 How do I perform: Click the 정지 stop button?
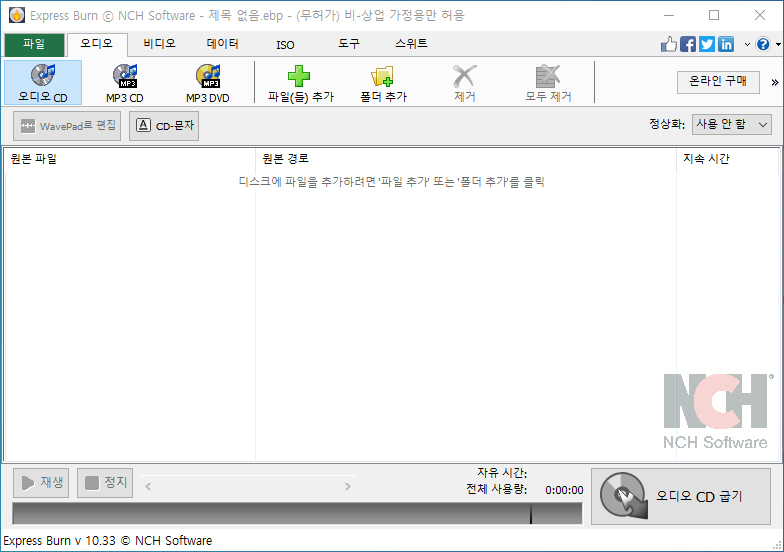click(105, 482)
